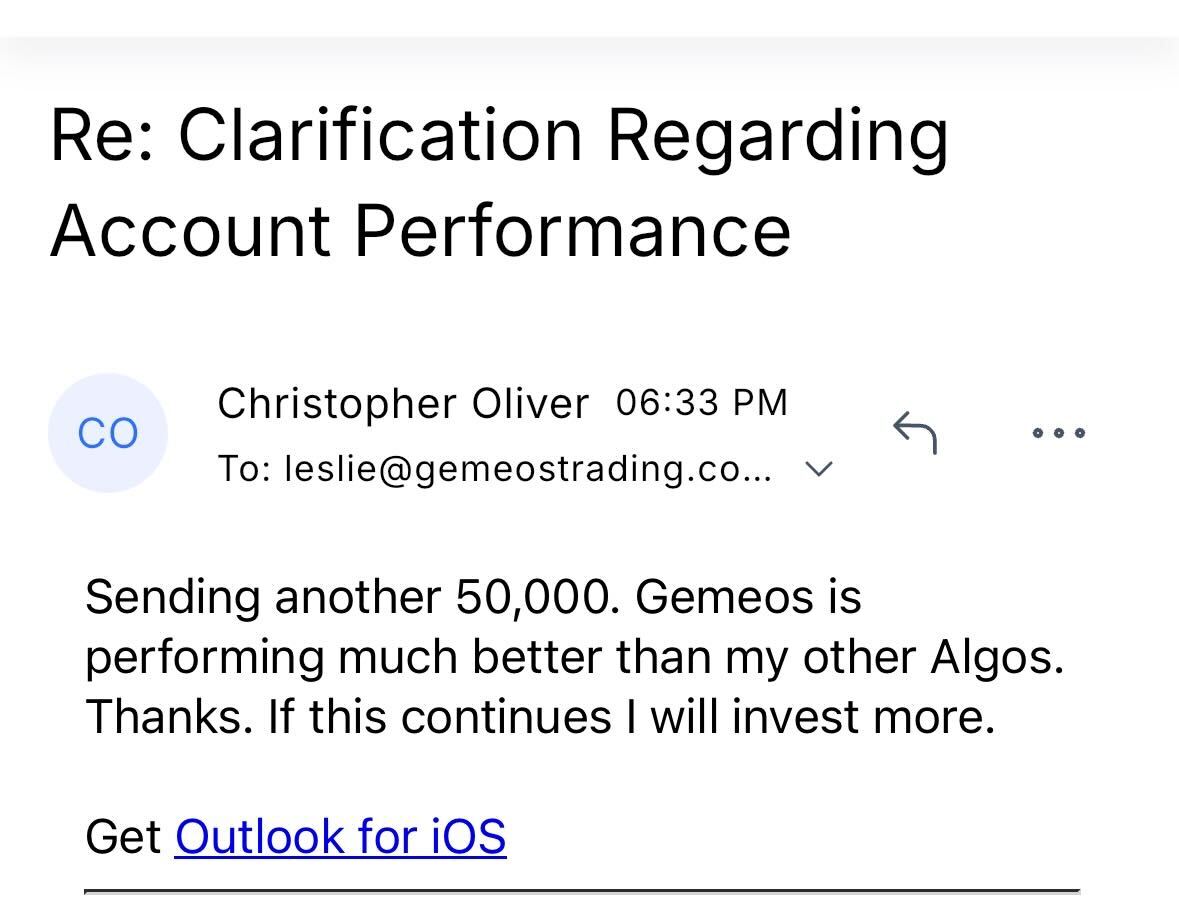1179x911 pixels.
Task: Tap "Account Performance" in the subject
Action: click(420, 229)
